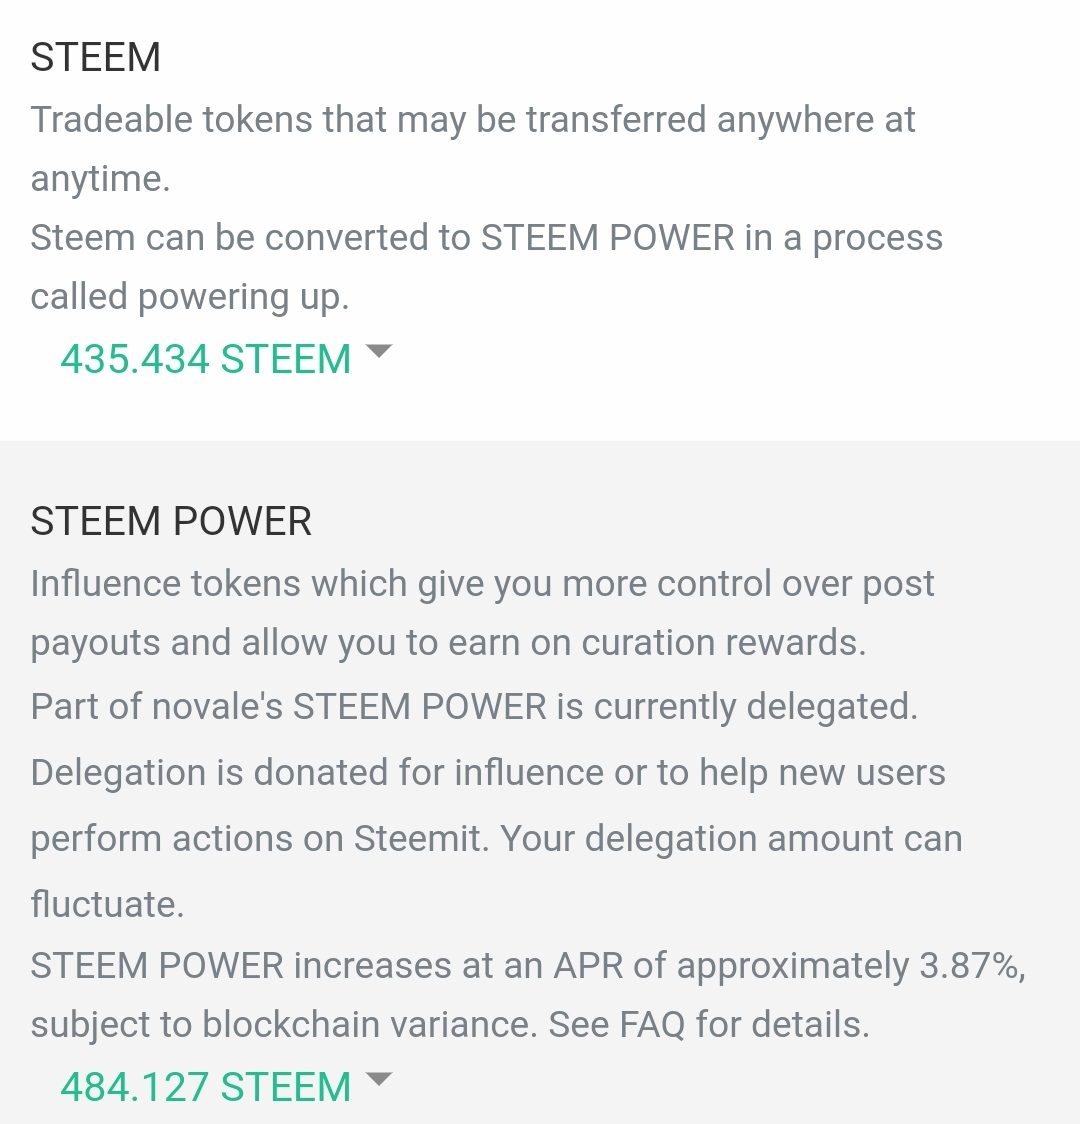Click "Part of novale's STEEM POWER" sentence
The width and height of the screenshot is (1080, 1124).
click(x=474, y=707)
